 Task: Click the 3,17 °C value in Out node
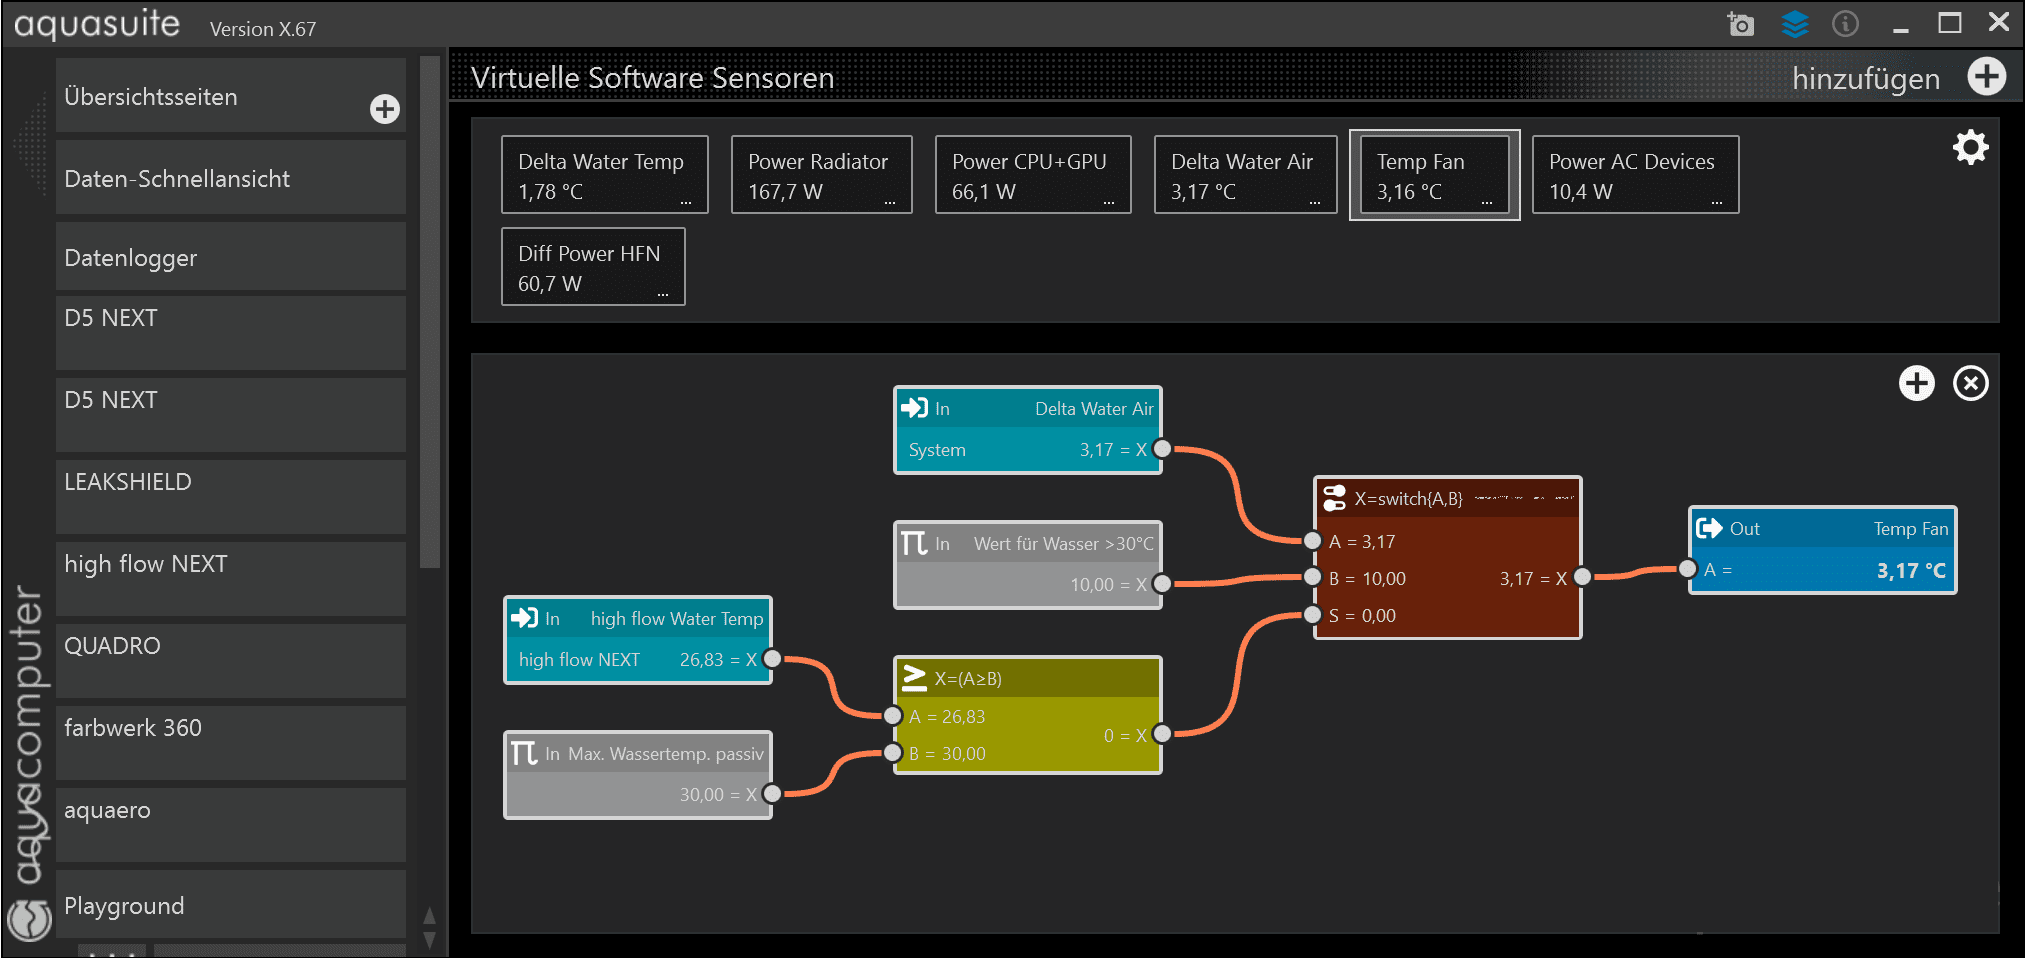[x=1911, y=570]
